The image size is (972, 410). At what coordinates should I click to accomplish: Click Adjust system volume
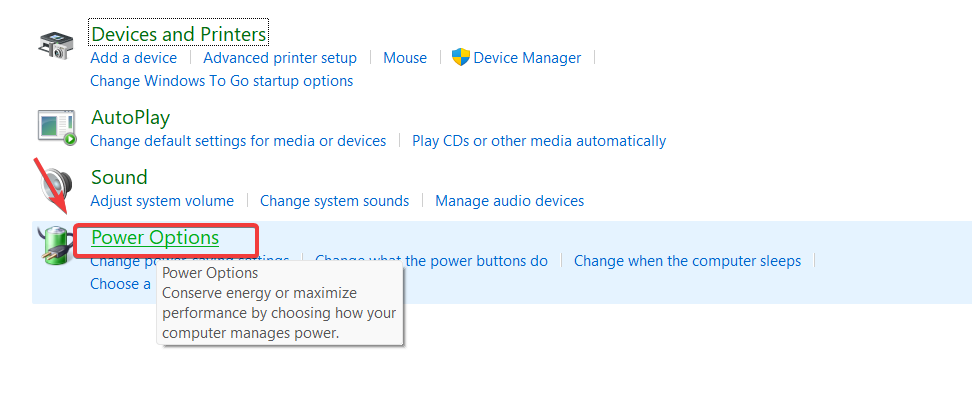(x=162, y=201)
